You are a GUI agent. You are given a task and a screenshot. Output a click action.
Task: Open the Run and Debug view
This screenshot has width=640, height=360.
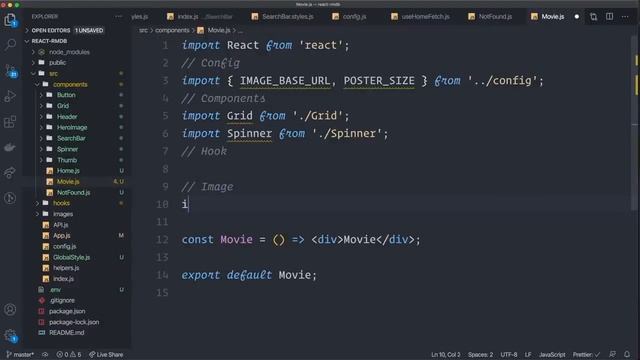tap(10, 96)
